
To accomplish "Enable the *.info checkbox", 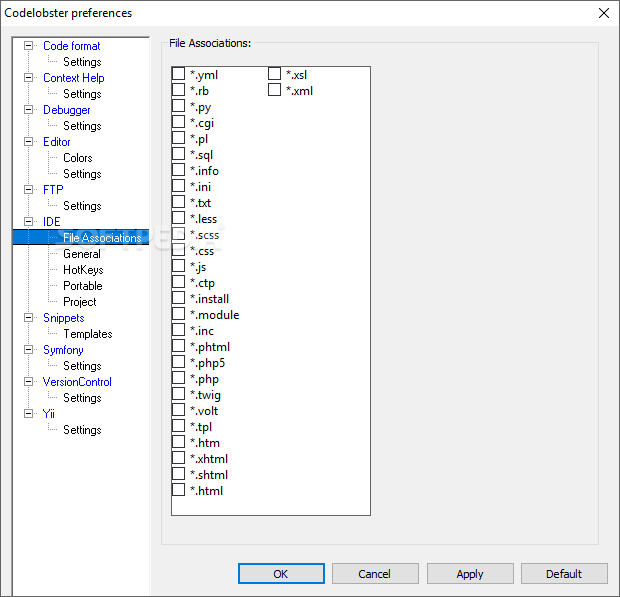I will click(x=178, y=170).
